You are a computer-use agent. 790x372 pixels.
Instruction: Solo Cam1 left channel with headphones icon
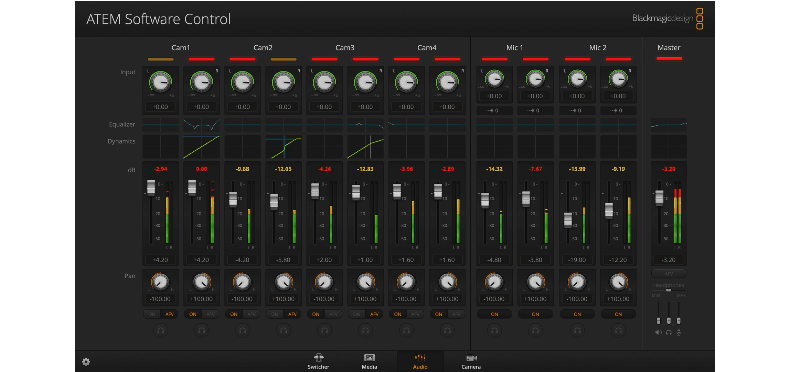(161, 331)
